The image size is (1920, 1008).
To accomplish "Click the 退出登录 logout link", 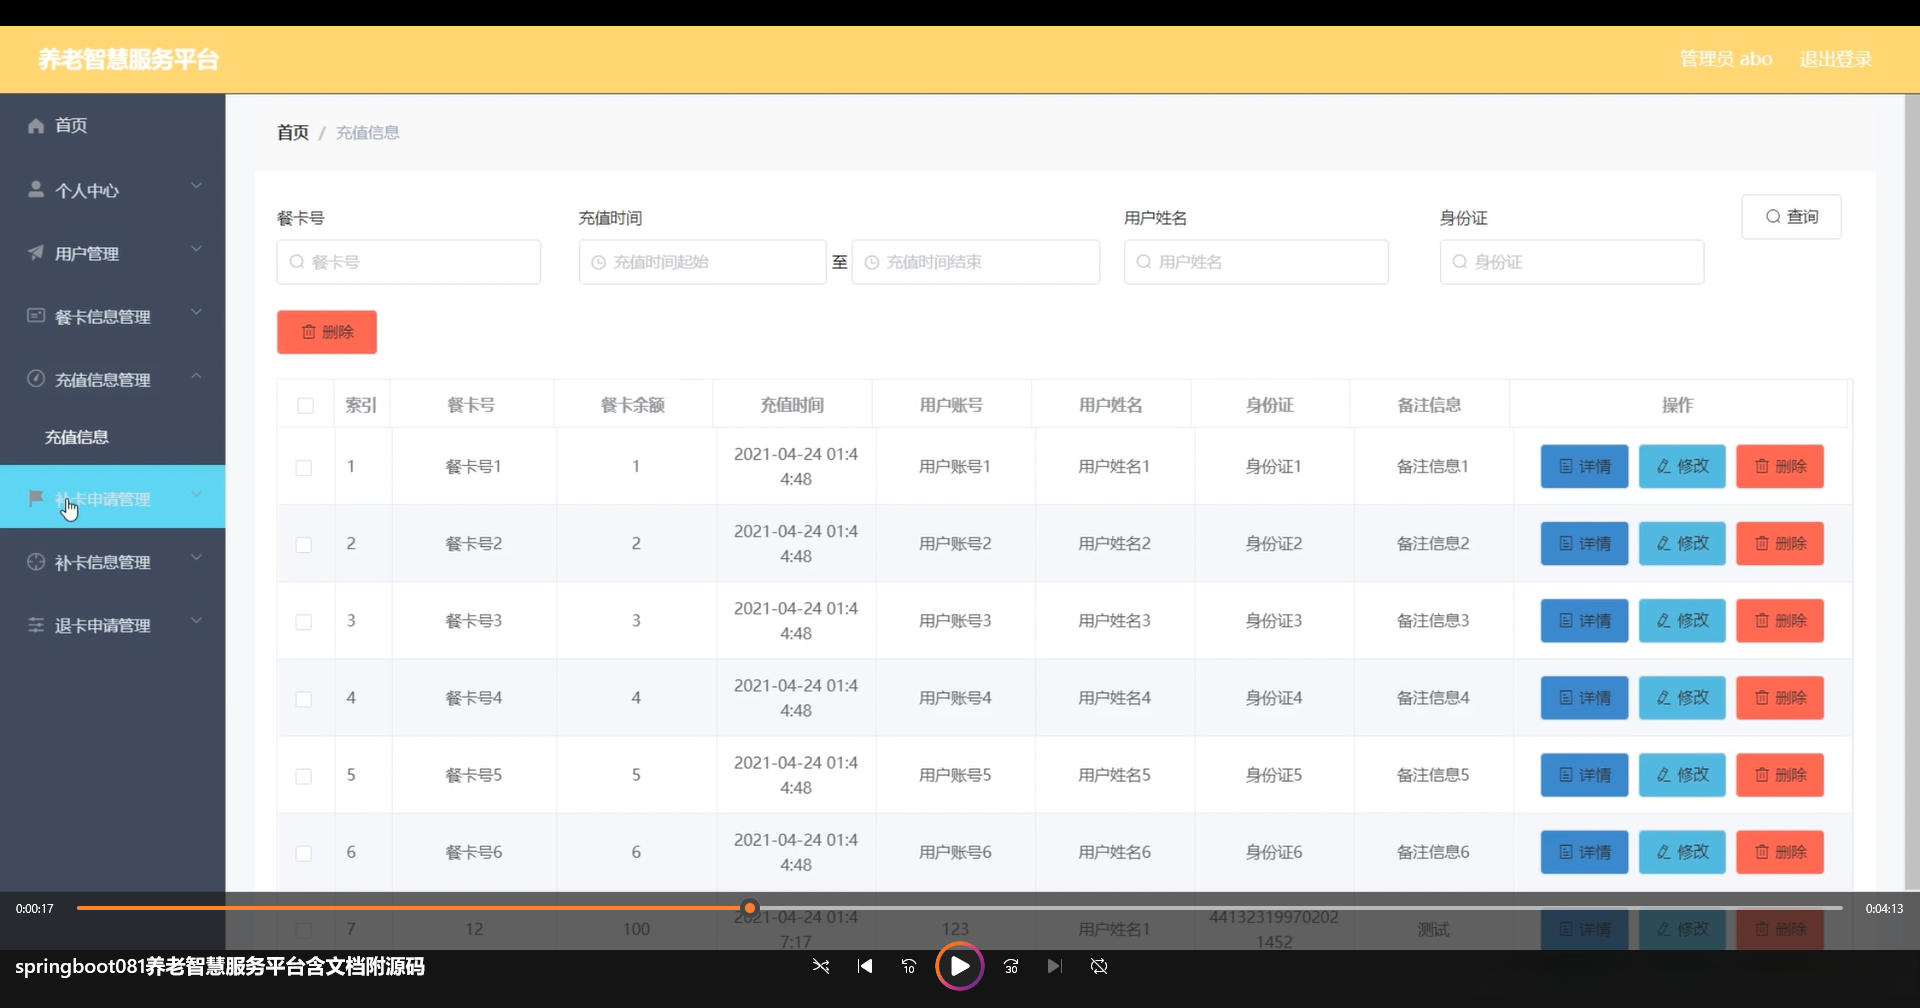I will click(1835, 59).
